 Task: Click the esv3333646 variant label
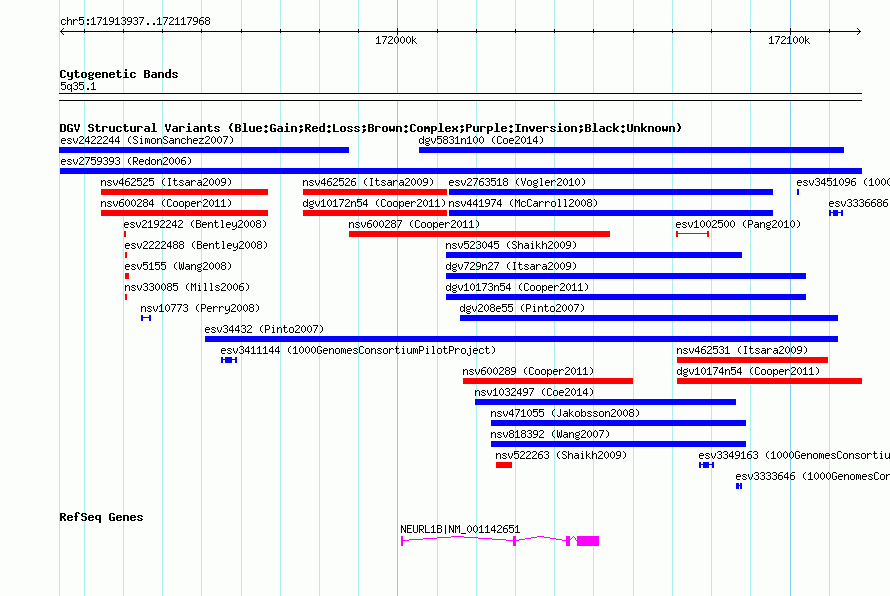pos(812,476)
